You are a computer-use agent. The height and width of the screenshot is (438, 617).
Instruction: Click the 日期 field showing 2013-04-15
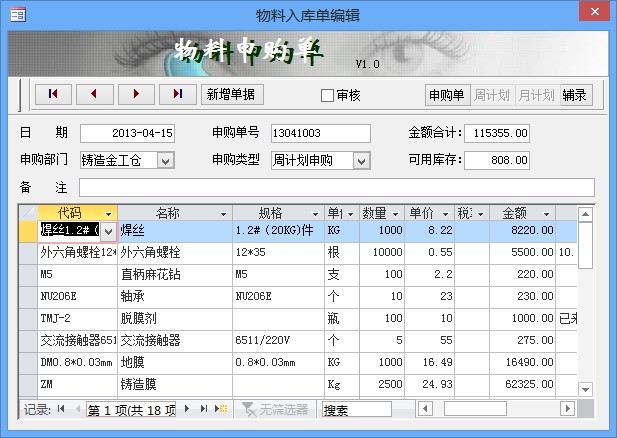pyautogui.click(x=127, y=133)
